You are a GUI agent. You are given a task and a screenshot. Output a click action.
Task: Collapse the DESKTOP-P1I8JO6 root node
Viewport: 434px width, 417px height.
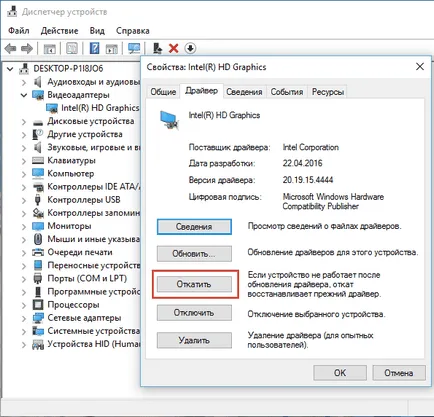10,69
